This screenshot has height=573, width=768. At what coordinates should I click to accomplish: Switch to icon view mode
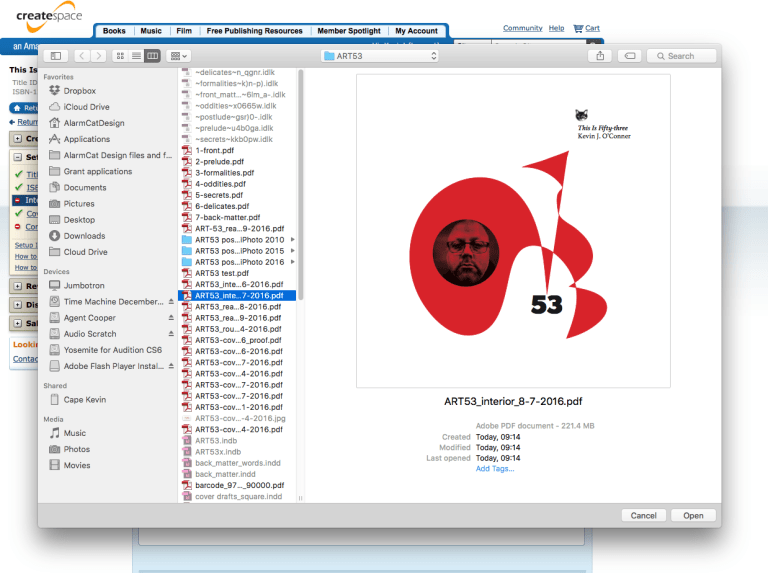121,56
